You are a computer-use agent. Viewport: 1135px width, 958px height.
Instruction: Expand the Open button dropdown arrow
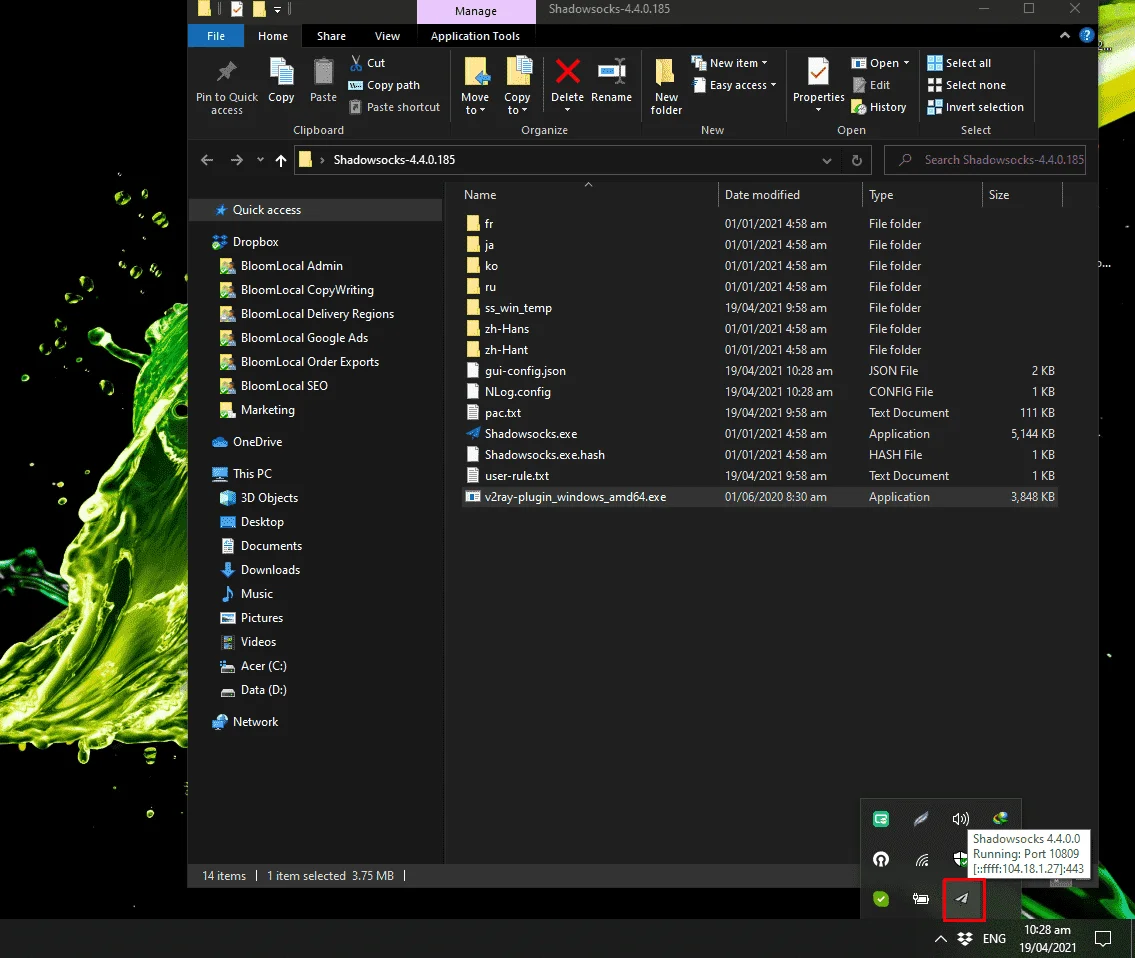click(x=906, y=63)
